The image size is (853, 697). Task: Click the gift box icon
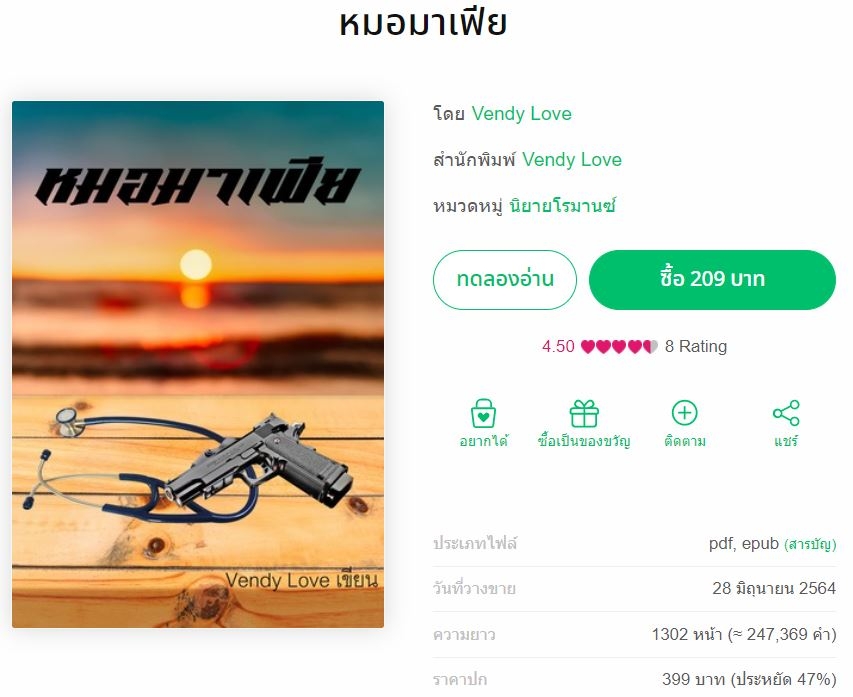click(584, 414)
